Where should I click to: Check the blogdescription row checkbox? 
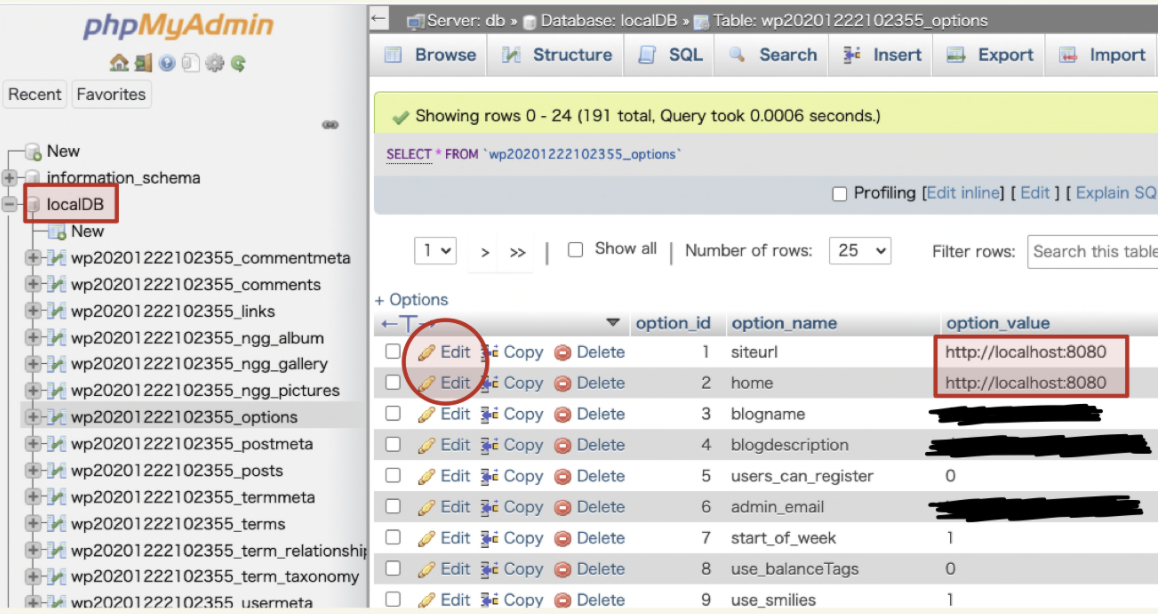click(393, 445)
